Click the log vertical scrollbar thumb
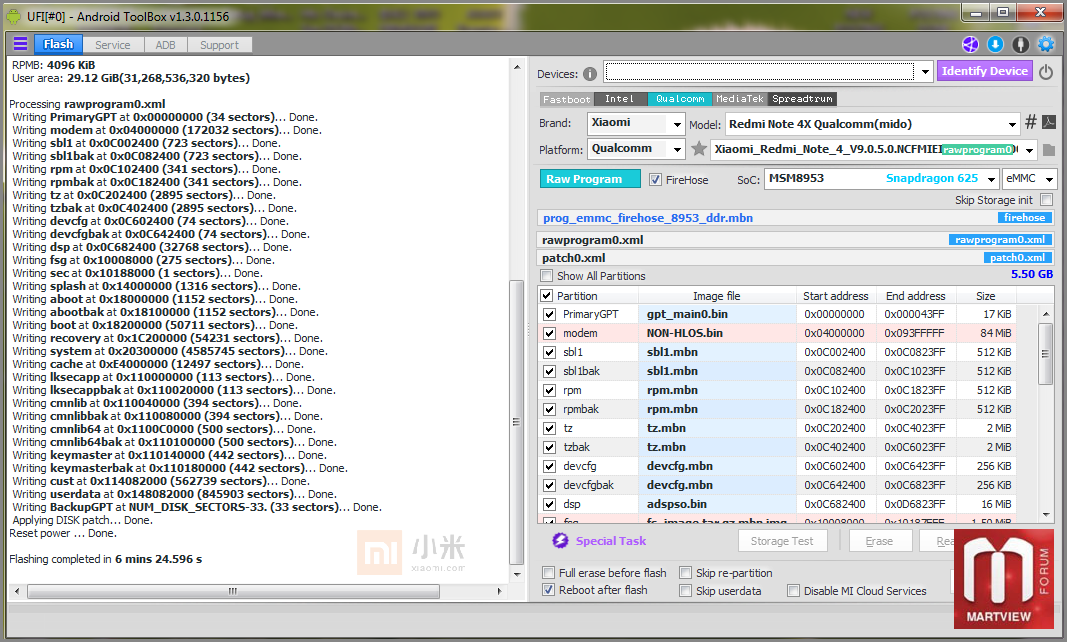This screenshot has width=1067, height=642. click(x=516, y=422)
